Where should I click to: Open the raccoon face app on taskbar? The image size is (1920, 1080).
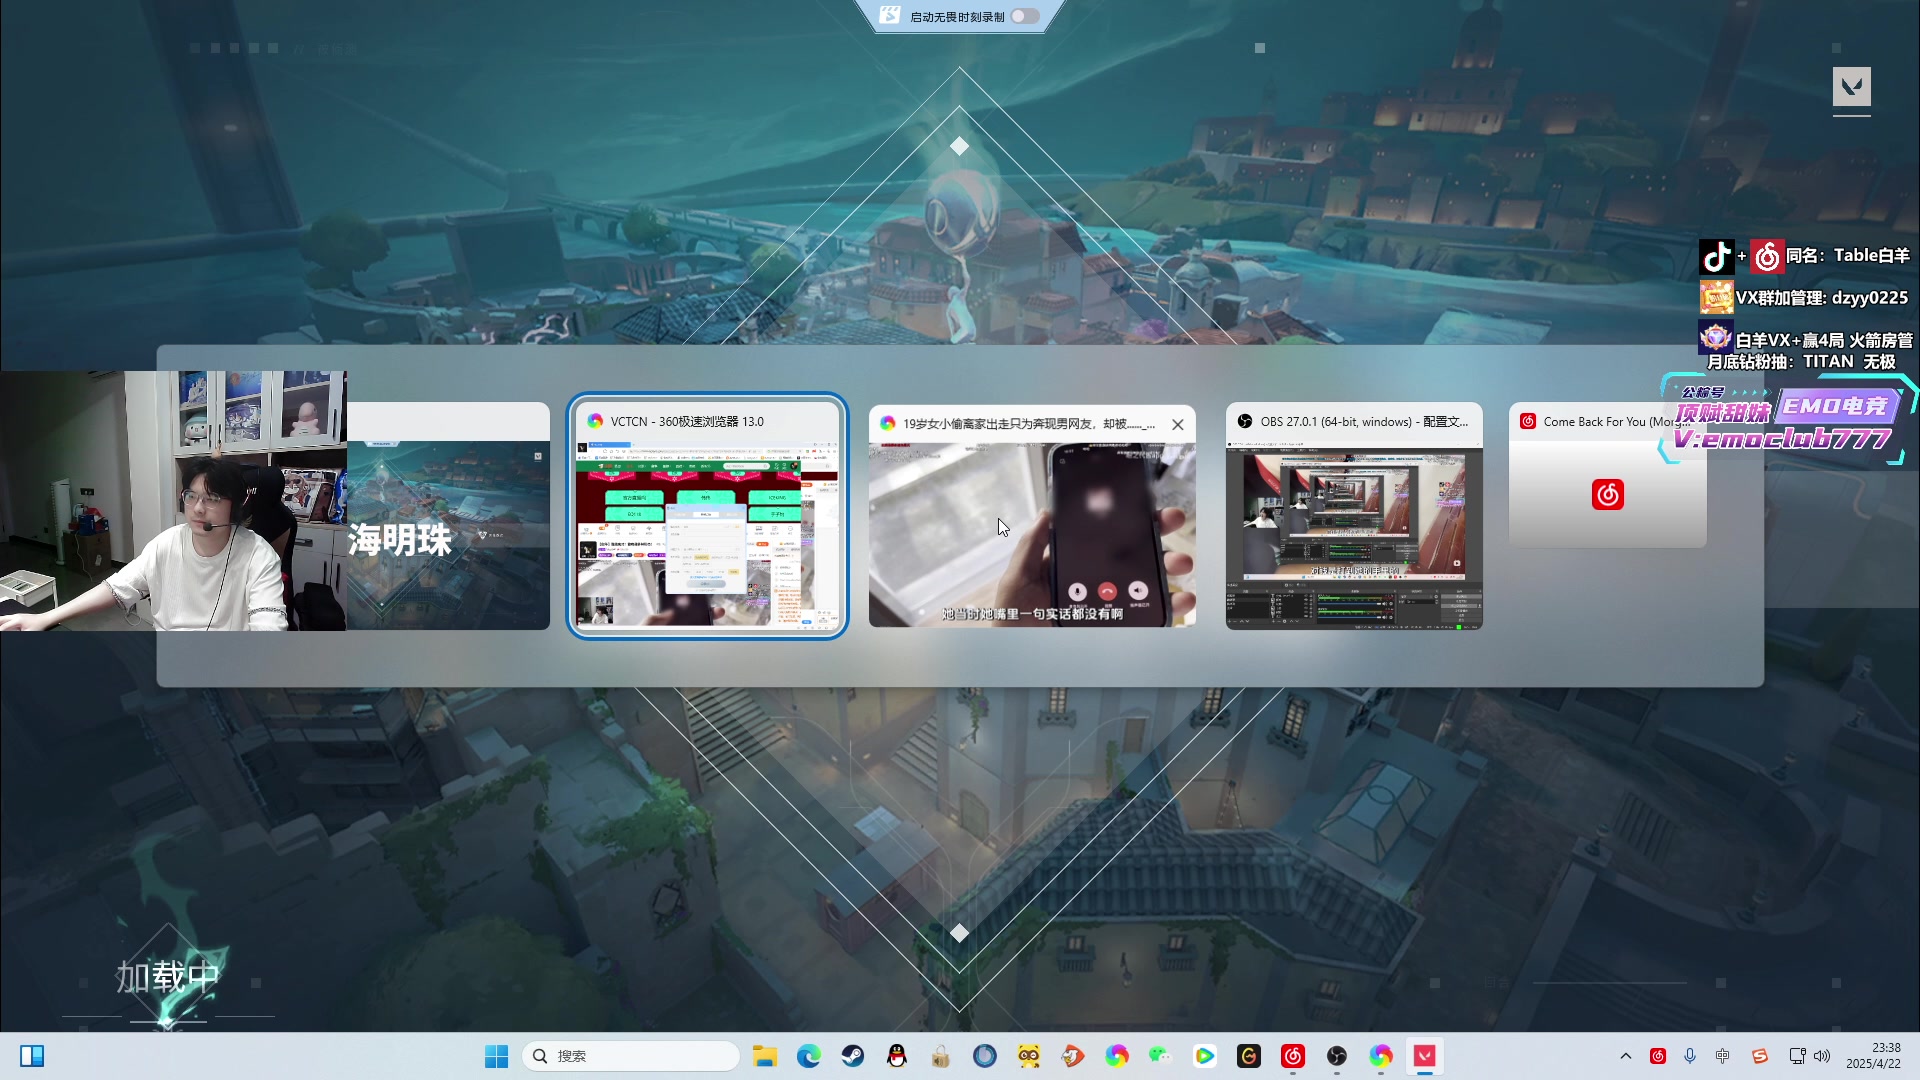point(1029,1056)
